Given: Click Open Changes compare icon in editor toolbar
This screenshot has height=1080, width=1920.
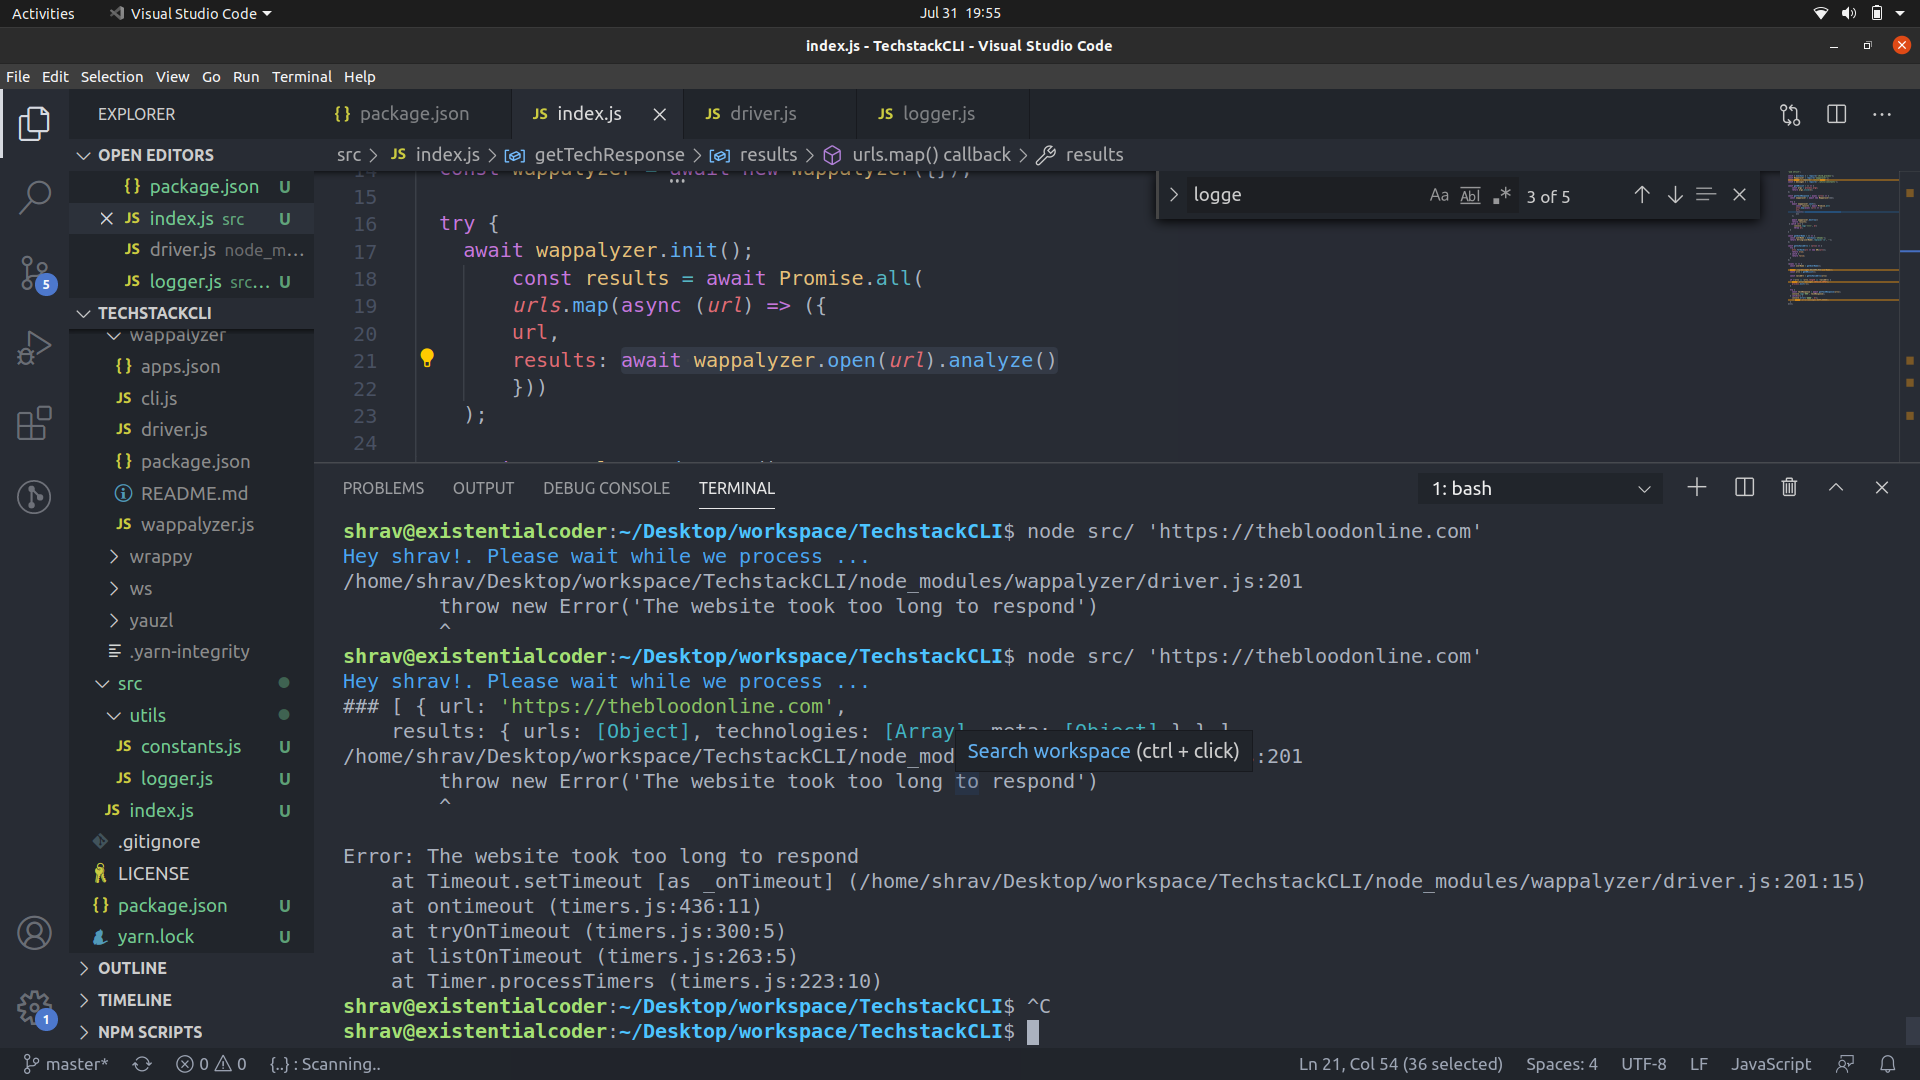Looking at the screenshot, I should coord(1790,115).
